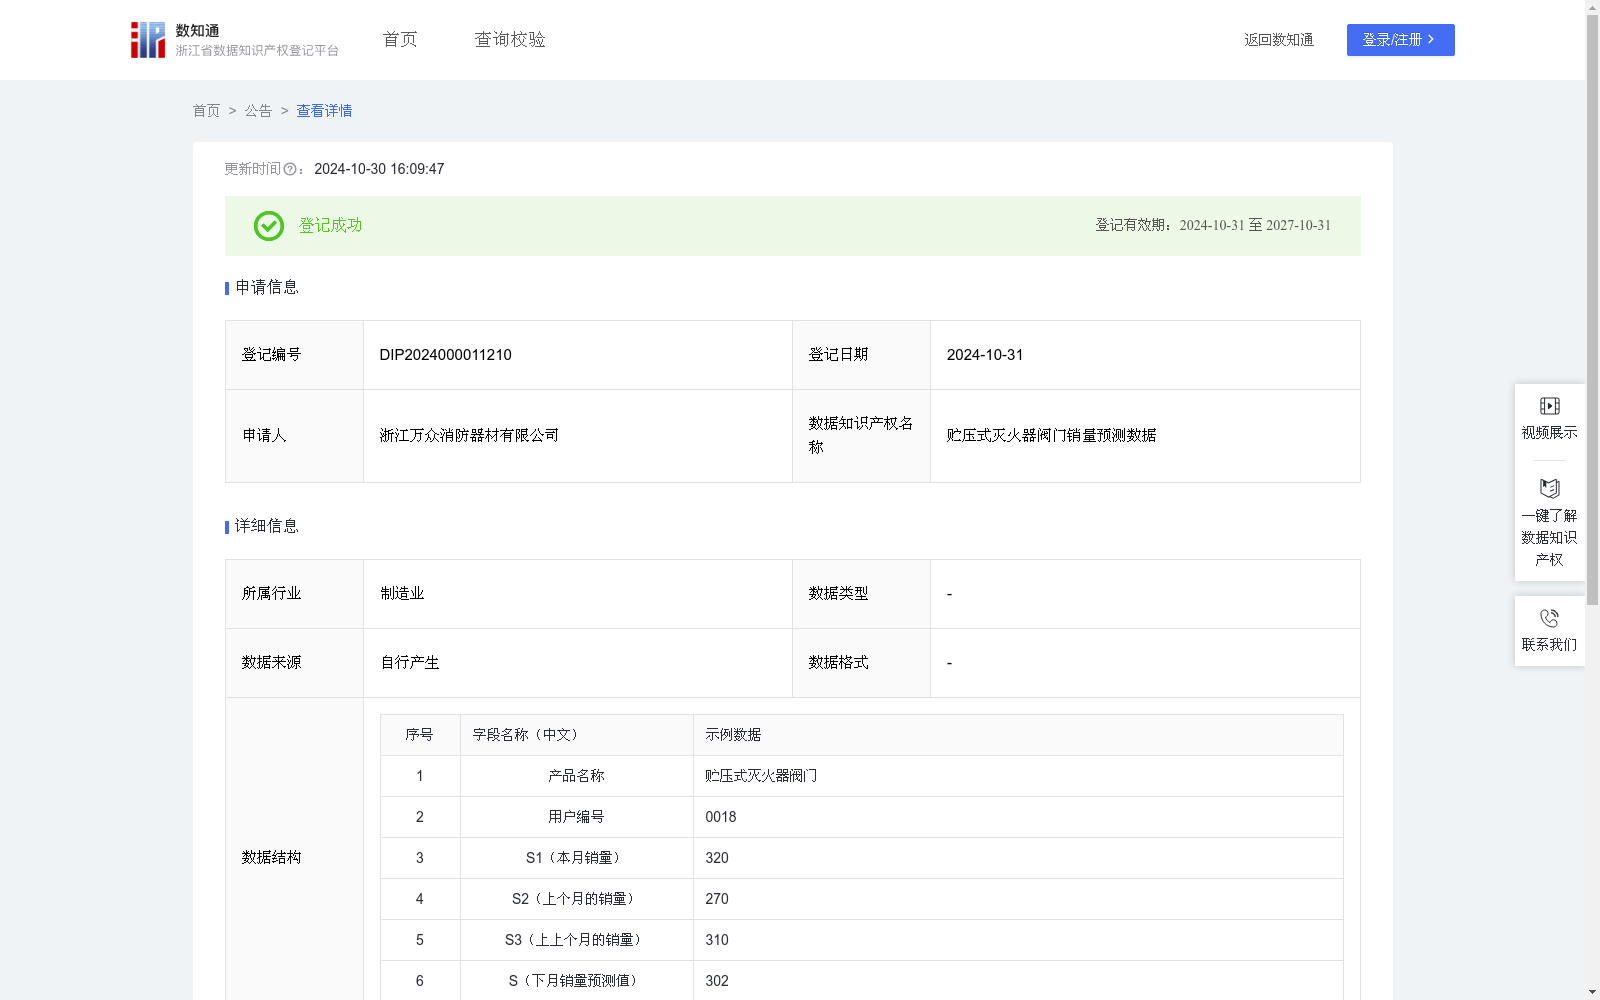
Task: Click the 数知通 logo icon
Action: [x=148, y=40]
